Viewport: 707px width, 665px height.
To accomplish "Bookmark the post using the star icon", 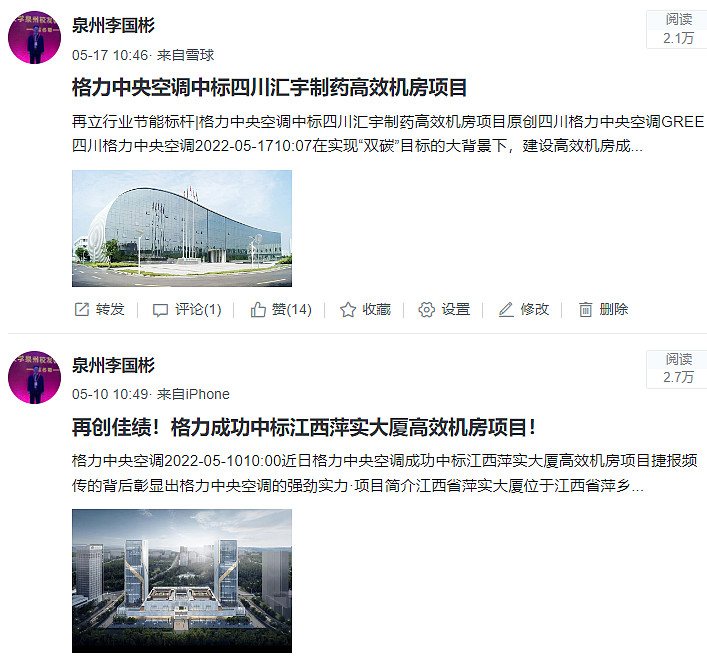I will (x=348, y=309).
